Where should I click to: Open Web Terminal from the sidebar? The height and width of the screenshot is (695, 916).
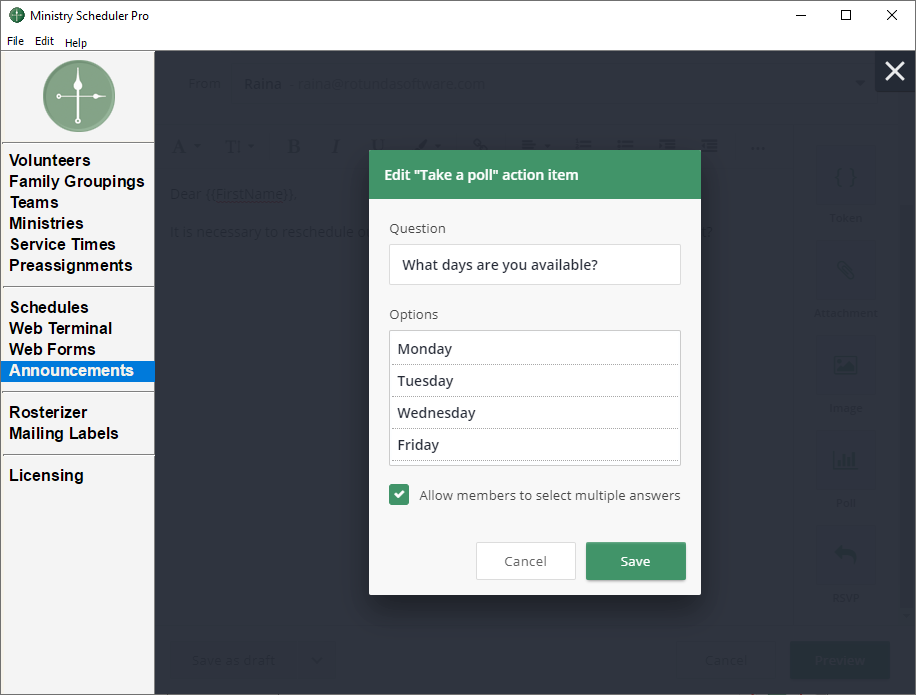click(x=61, y=328)
